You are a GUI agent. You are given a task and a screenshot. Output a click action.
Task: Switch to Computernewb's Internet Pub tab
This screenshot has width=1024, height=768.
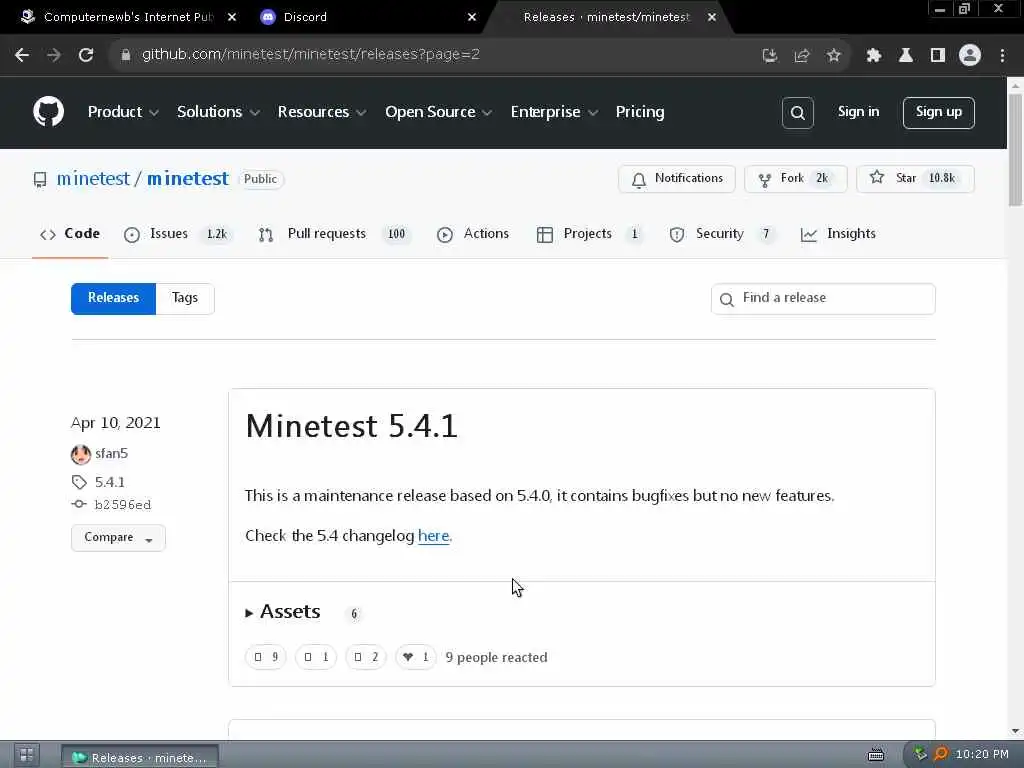[127, 17]
